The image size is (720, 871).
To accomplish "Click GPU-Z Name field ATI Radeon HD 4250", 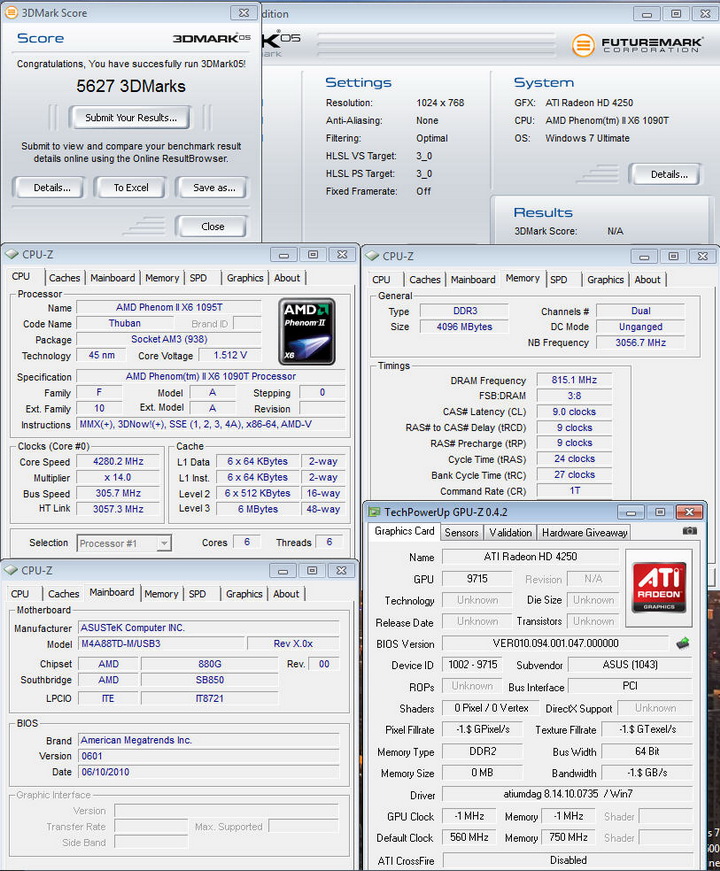I will point(530,557).
